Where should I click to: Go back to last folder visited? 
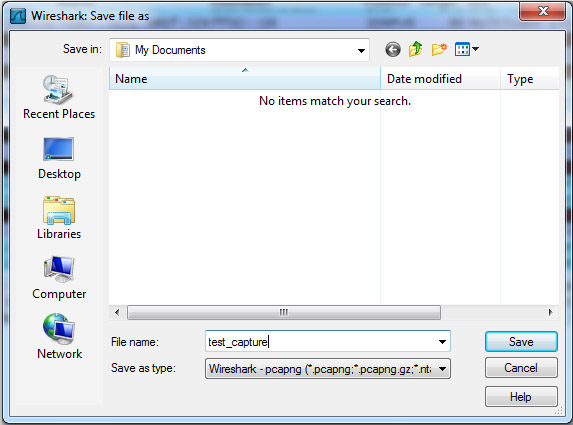coord(393,49)
